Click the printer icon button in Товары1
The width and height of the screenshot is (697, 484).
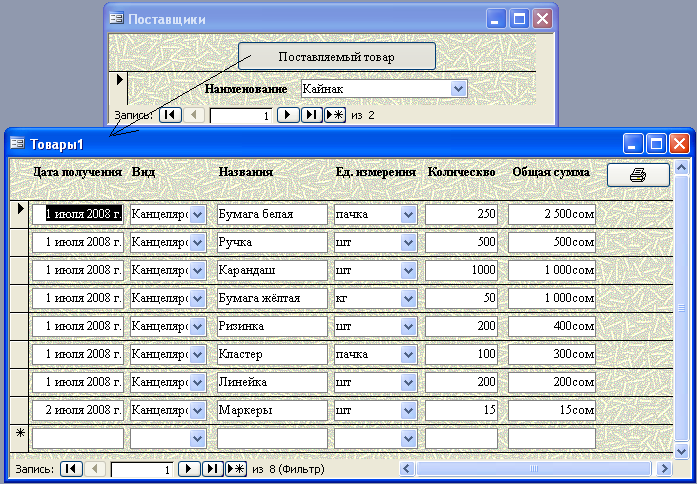[638, 175]
